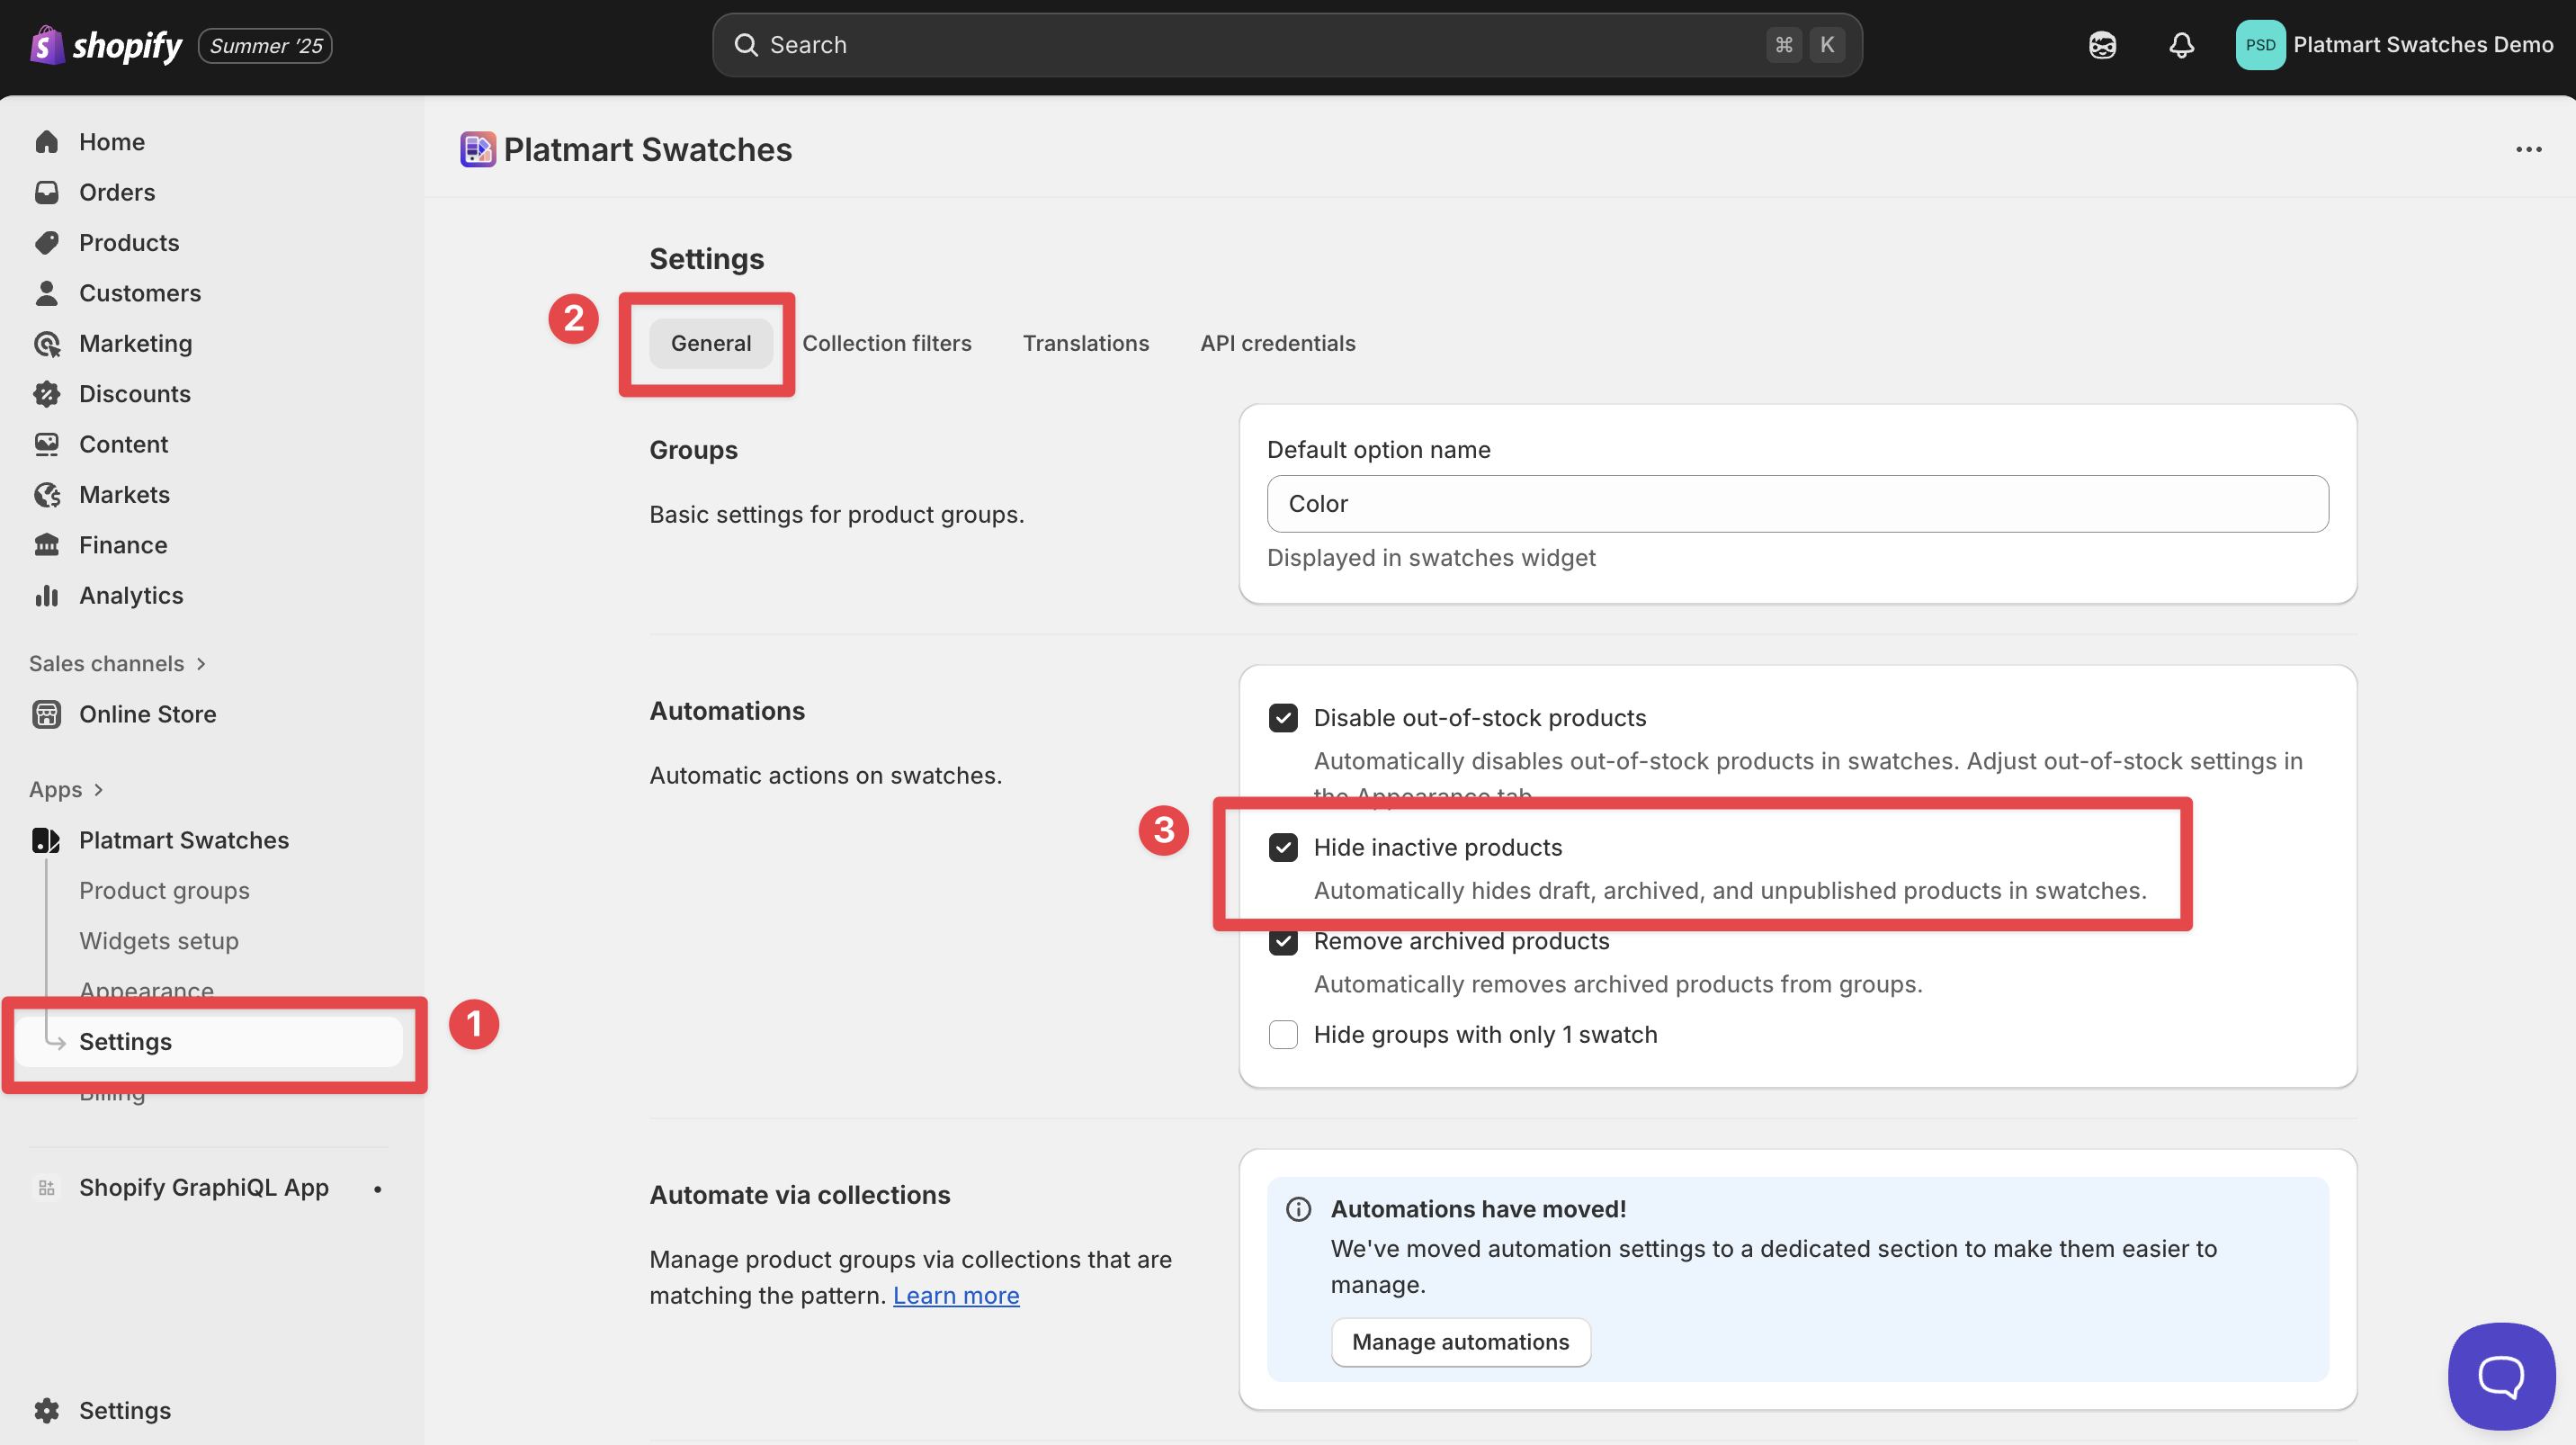The width and height of the screenshot is (2576, 1445).
Task: Expand the Sales channels section
Action: click(118, 663)
